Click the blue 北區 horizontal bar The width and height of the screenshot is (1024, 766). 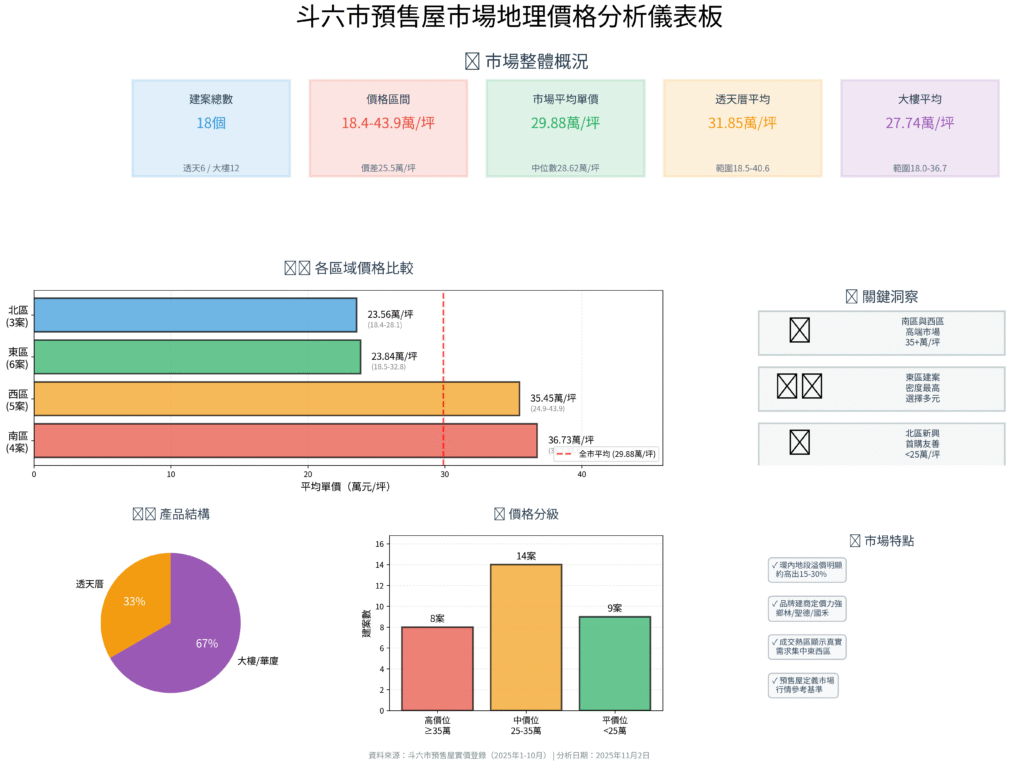(195, 315)
